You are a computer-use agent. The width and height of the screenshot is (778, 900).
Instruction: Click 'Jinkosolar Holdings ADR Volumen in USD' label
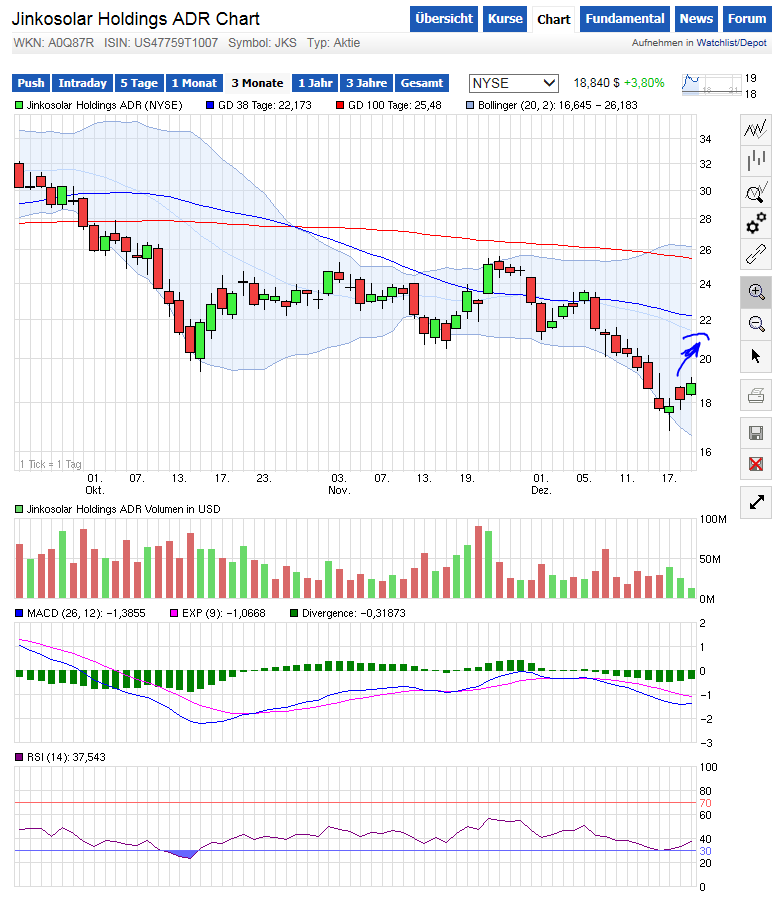(x=123, y=509)
